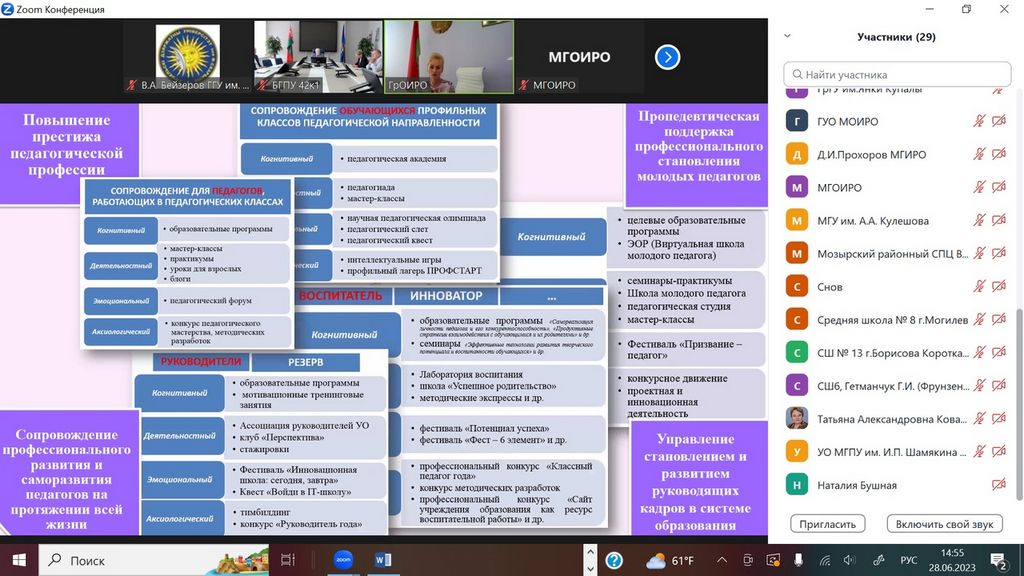The width and height of the screenshot is (1024, 576).
Task: Open Task View in the taskbar
Action: (x=288, y=560)
